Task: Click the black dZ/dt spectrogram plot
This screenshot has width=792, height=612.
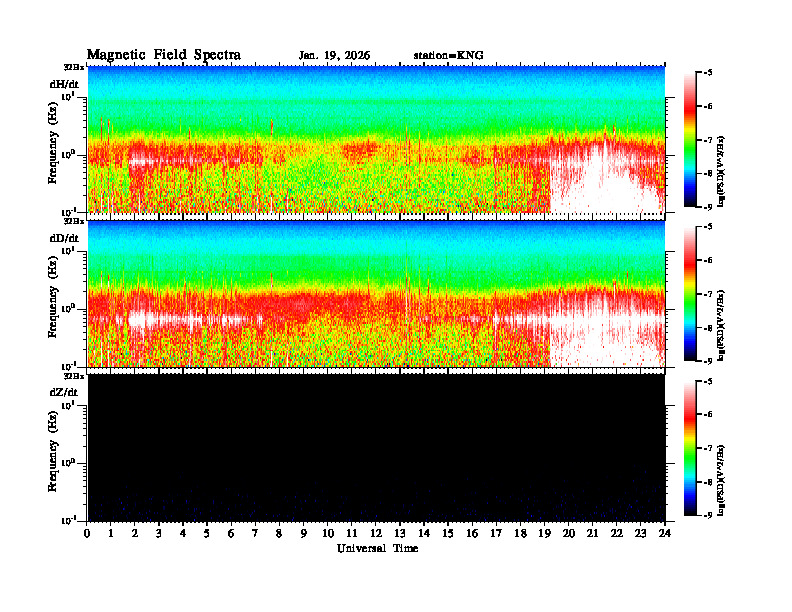Action: pos(376,448)
